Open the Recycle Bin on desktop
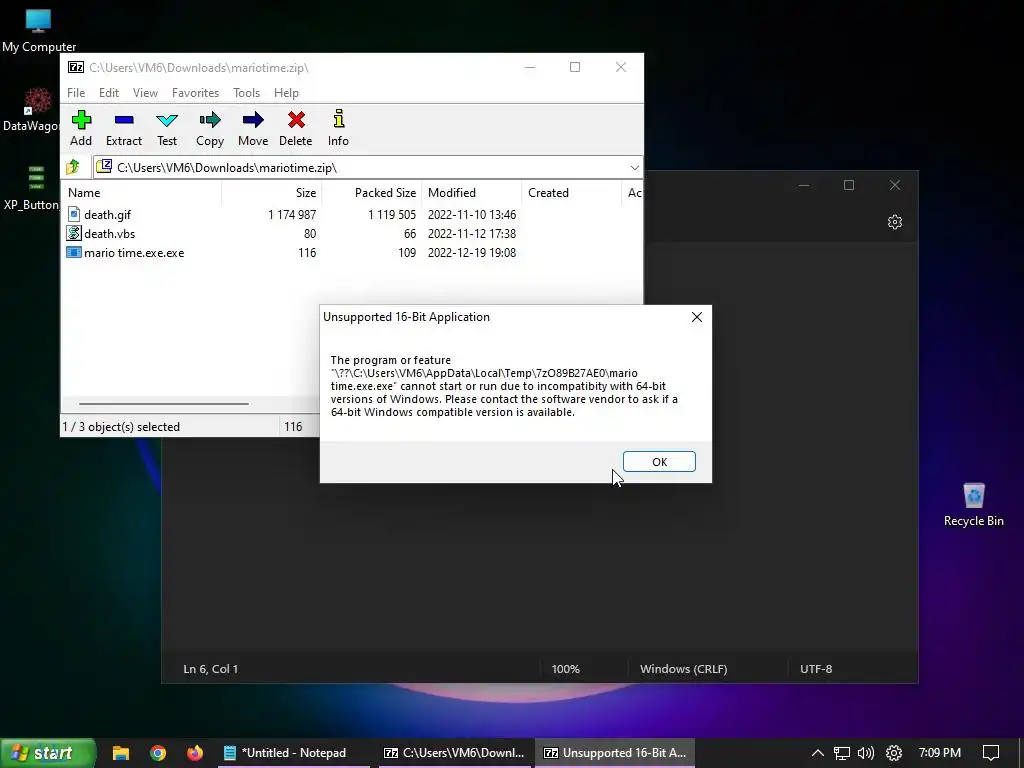Screen dimensions: 1024x768 pos(973,504)
